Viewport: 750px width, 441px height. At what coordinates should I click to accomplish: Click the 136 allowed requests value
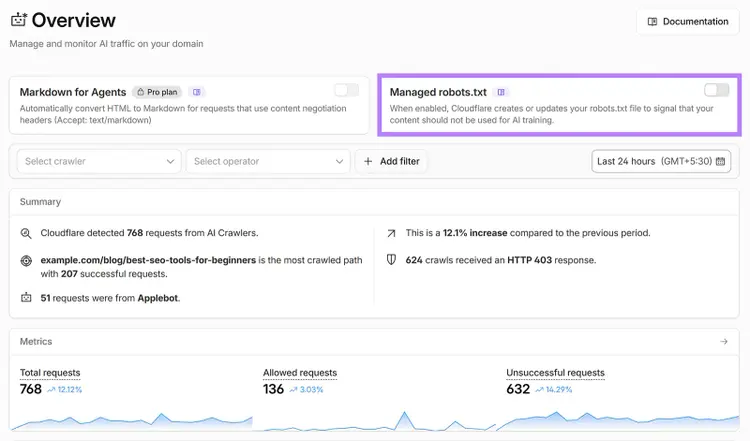click(274, 389)
